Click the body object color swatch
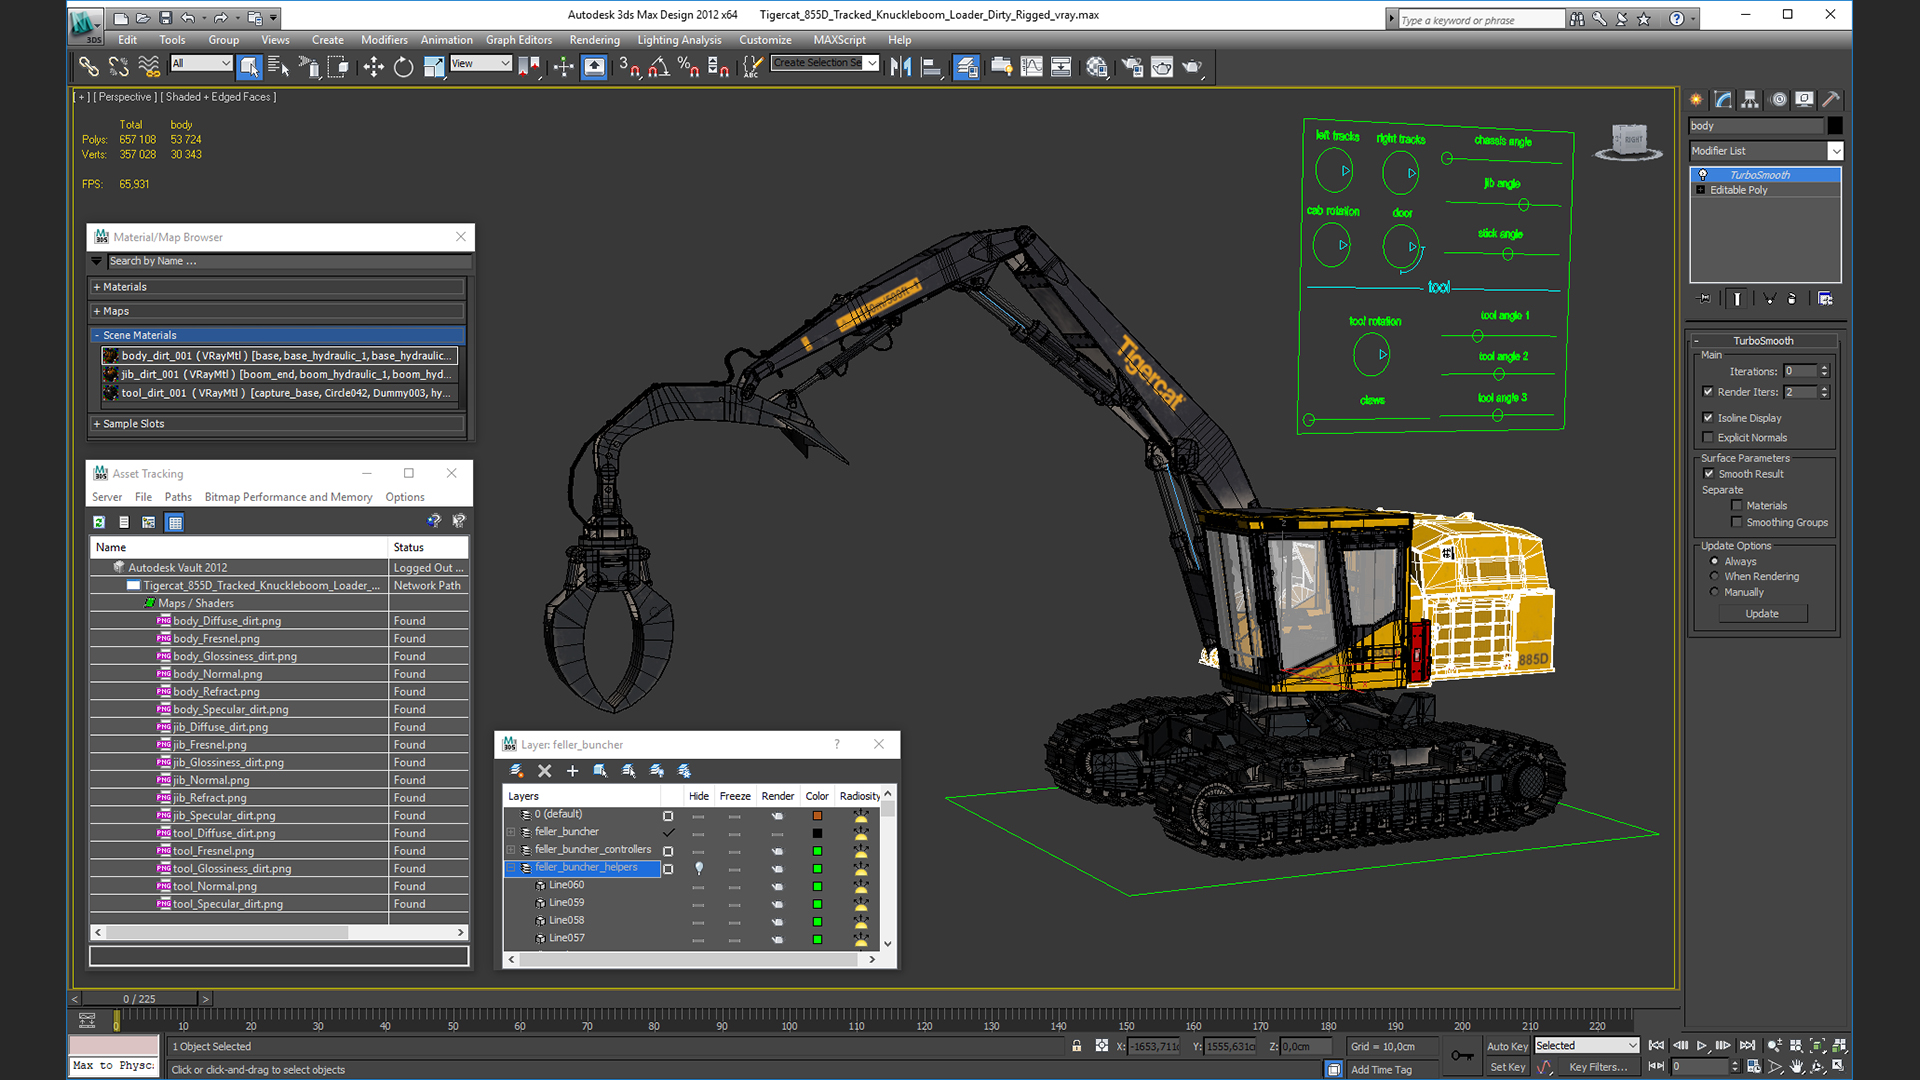Screen dimensions: 1920x1080 point(1835,126)
